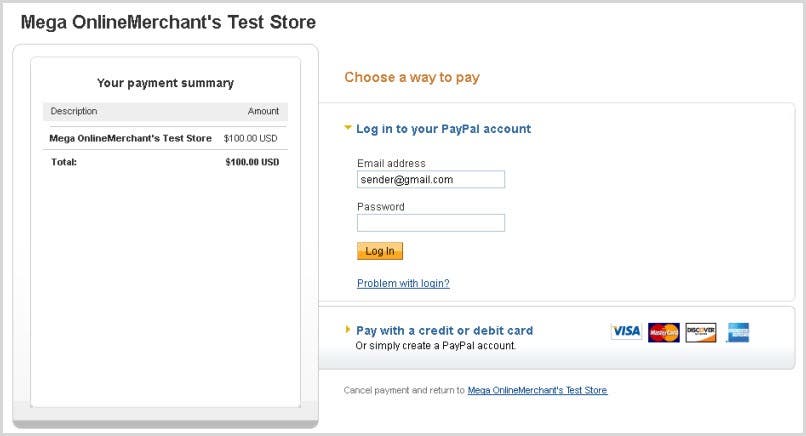806x436 pixels.
Task: Open the 'Problem with login?' link
Action: tap(403, 284)
